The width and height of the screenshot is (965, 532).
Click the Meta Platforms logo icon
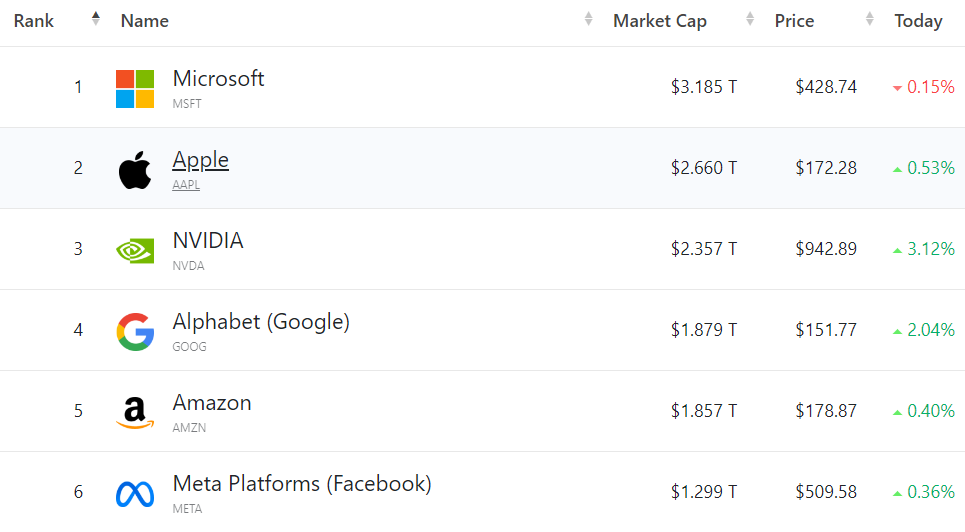[x=135, y=493]
